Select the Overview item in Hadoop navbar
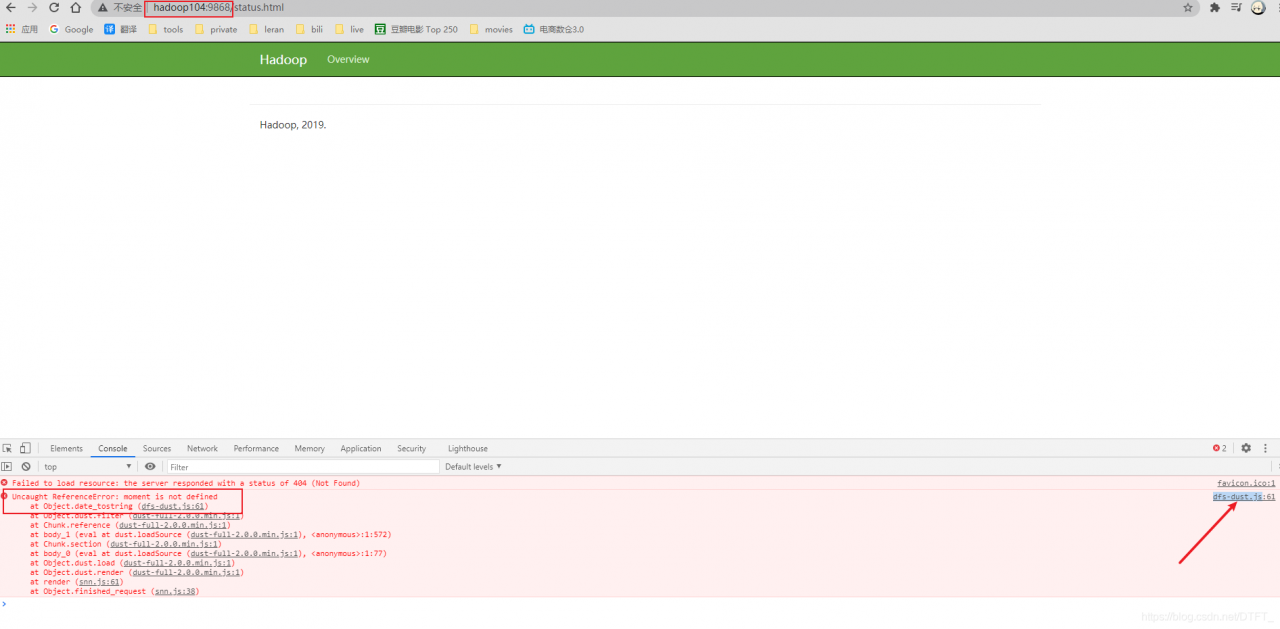This screenshot has width=1280, height=629. coord(348,60)
